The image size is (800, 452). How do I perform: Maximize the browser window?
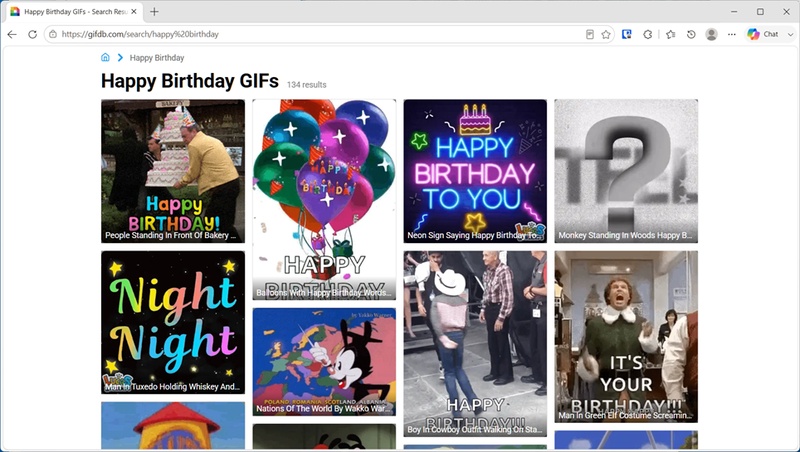point(760,11)
